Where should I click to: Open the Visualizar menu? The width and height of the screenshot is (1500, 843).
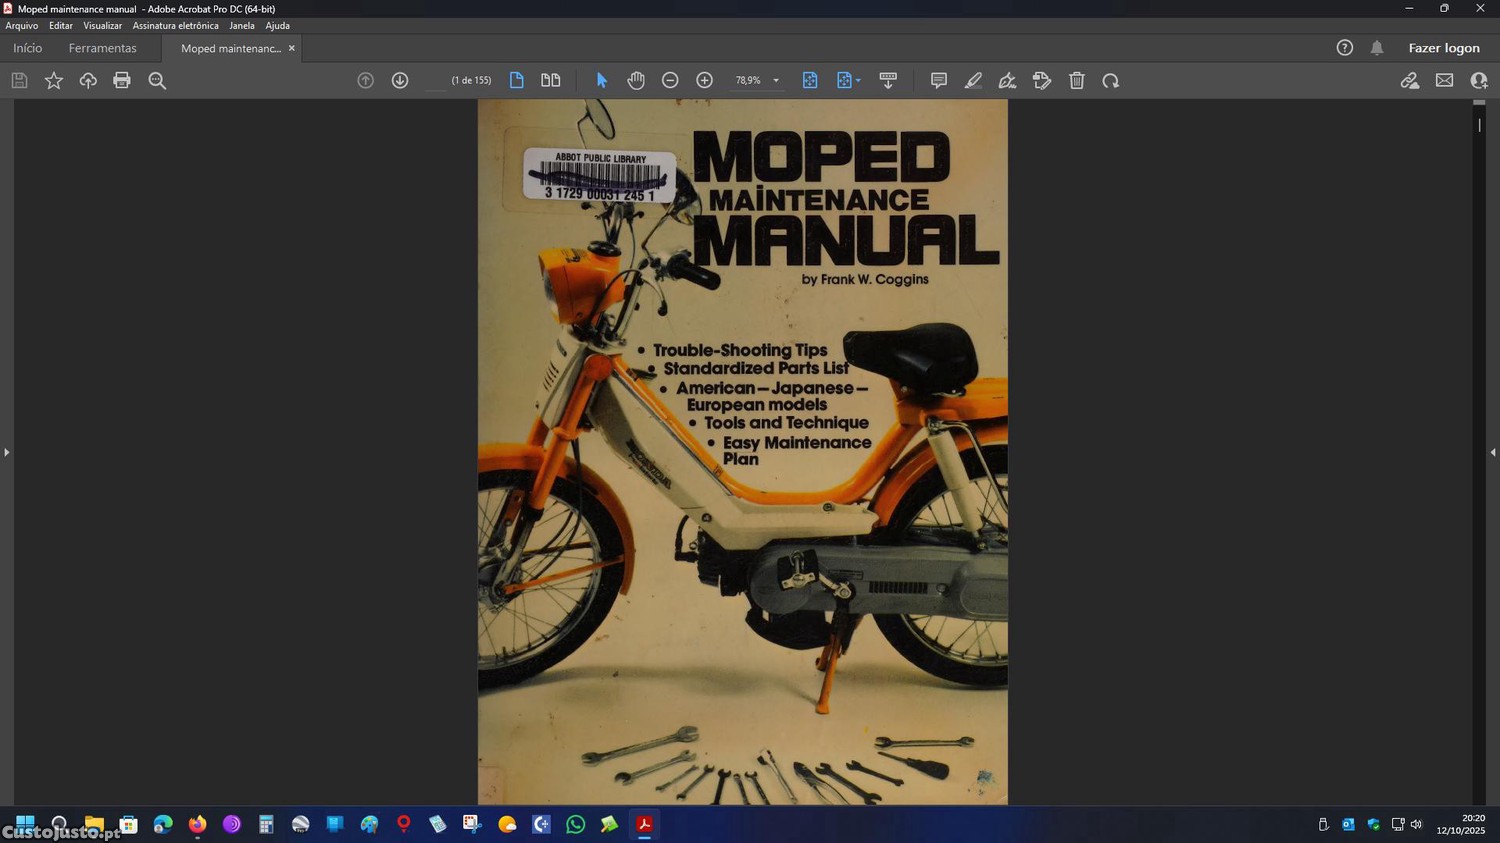pos(102,26)
